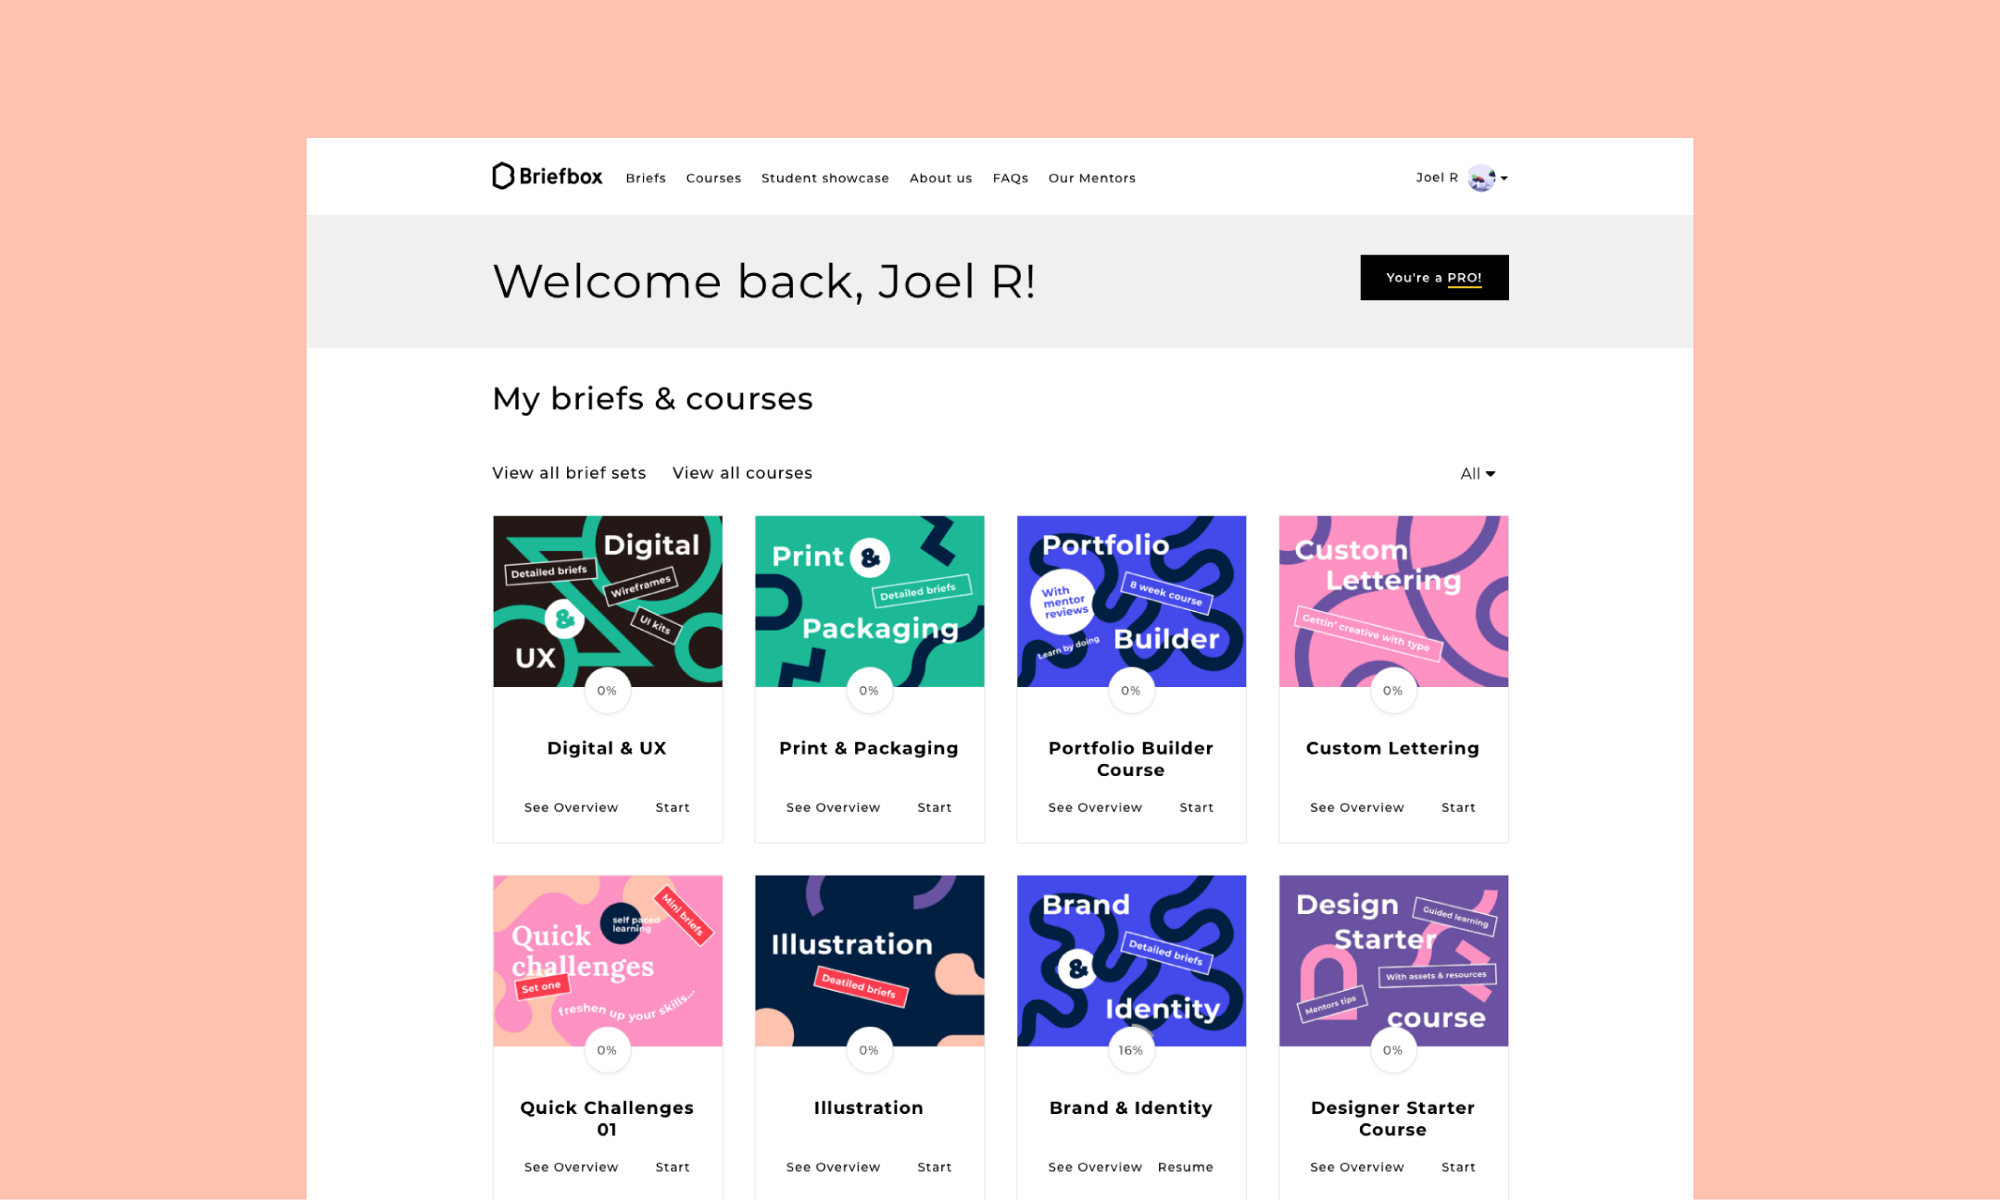Open the Joel R profile avatar
This screenshot has height=1200, width=2000.
tap(1481, 178)
